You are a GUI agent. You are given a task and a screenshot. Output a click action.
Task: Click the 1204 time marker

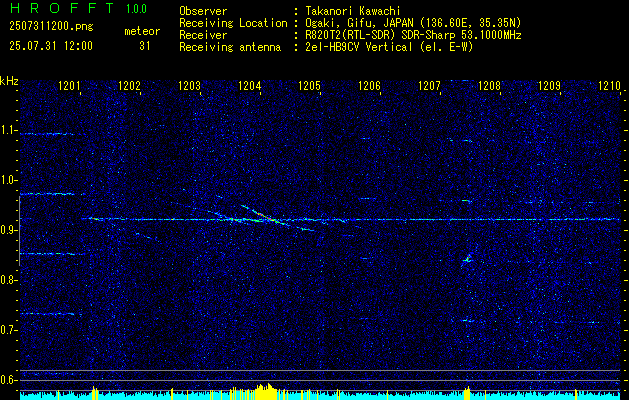click(250, 86)
